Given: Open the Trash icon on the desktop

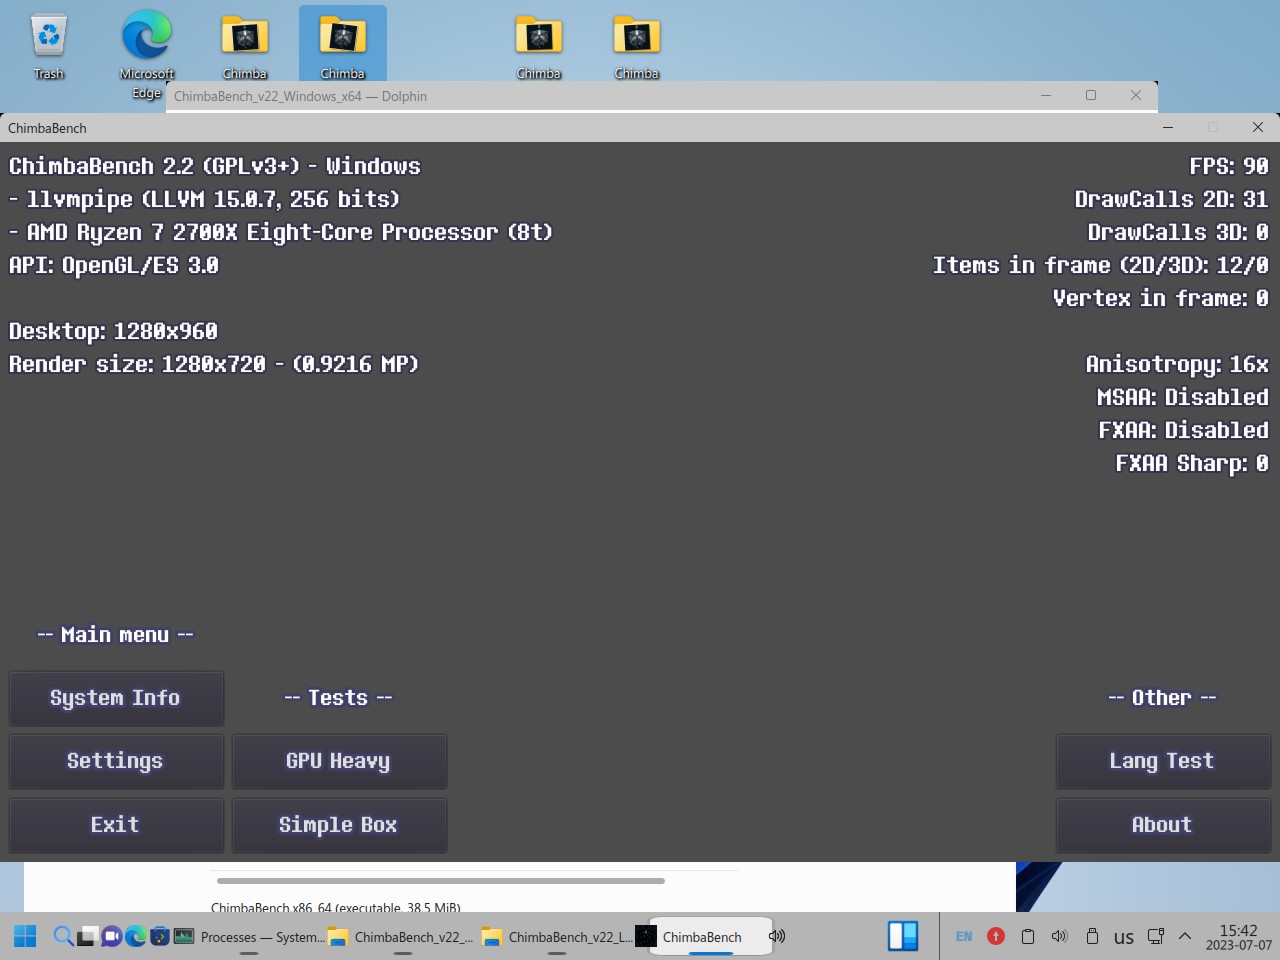Looking at the screenshot, I should tap(49, 46).
